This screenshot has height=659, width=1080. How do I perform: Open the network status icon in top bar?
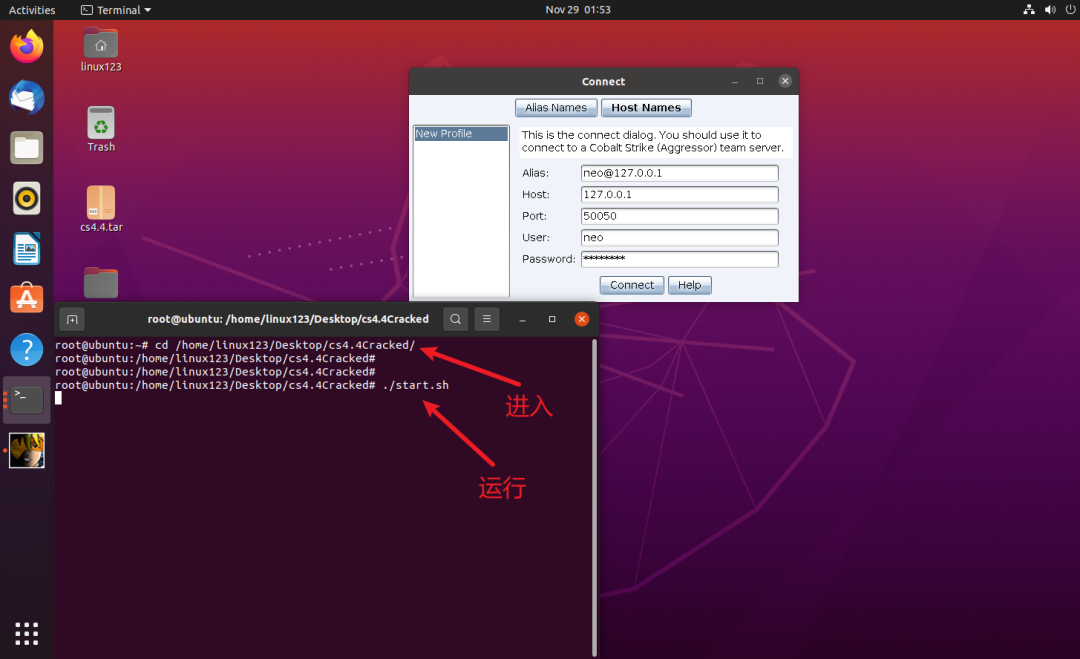tap(1029, 10)
